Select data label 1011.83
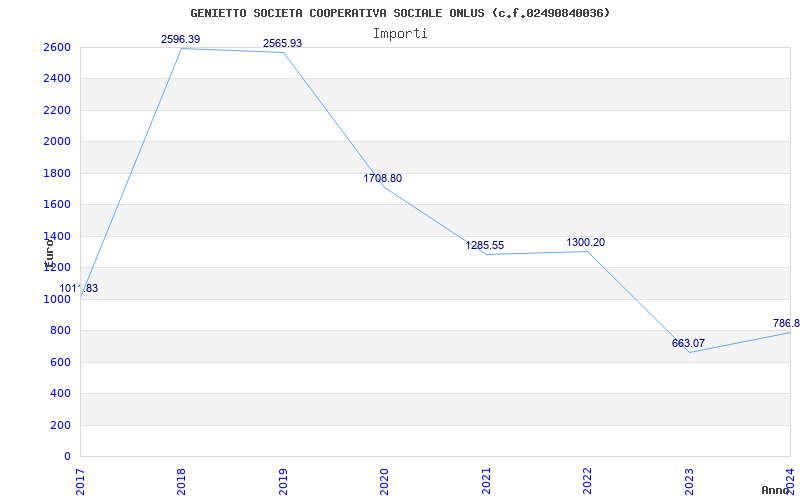The height and width of the screenshot is (500, 800). (x=79, y=288)
